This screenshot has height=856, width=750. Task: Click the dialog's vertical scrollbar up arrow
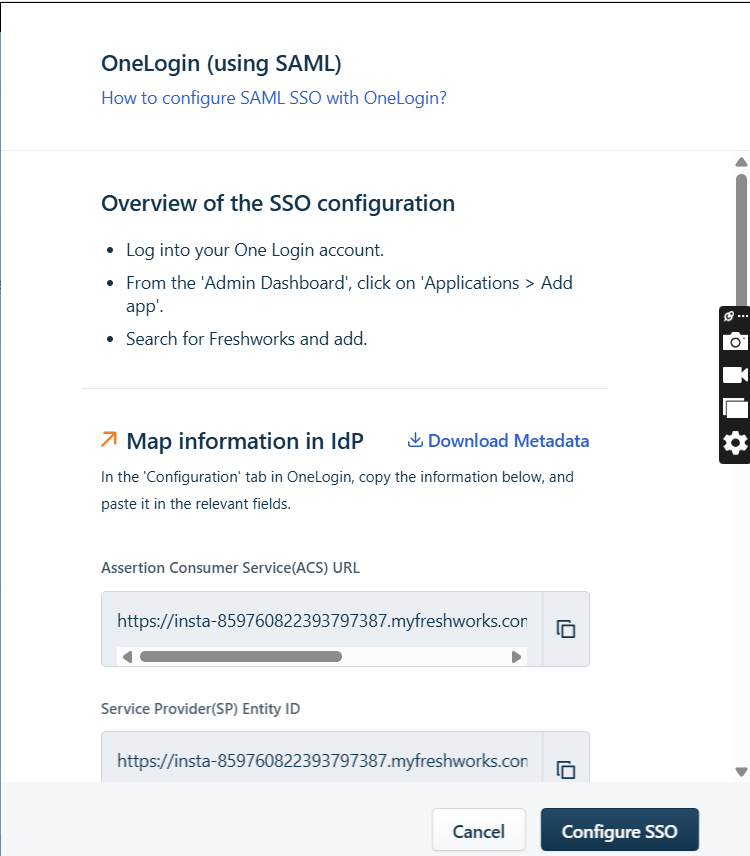coord(741,162)
